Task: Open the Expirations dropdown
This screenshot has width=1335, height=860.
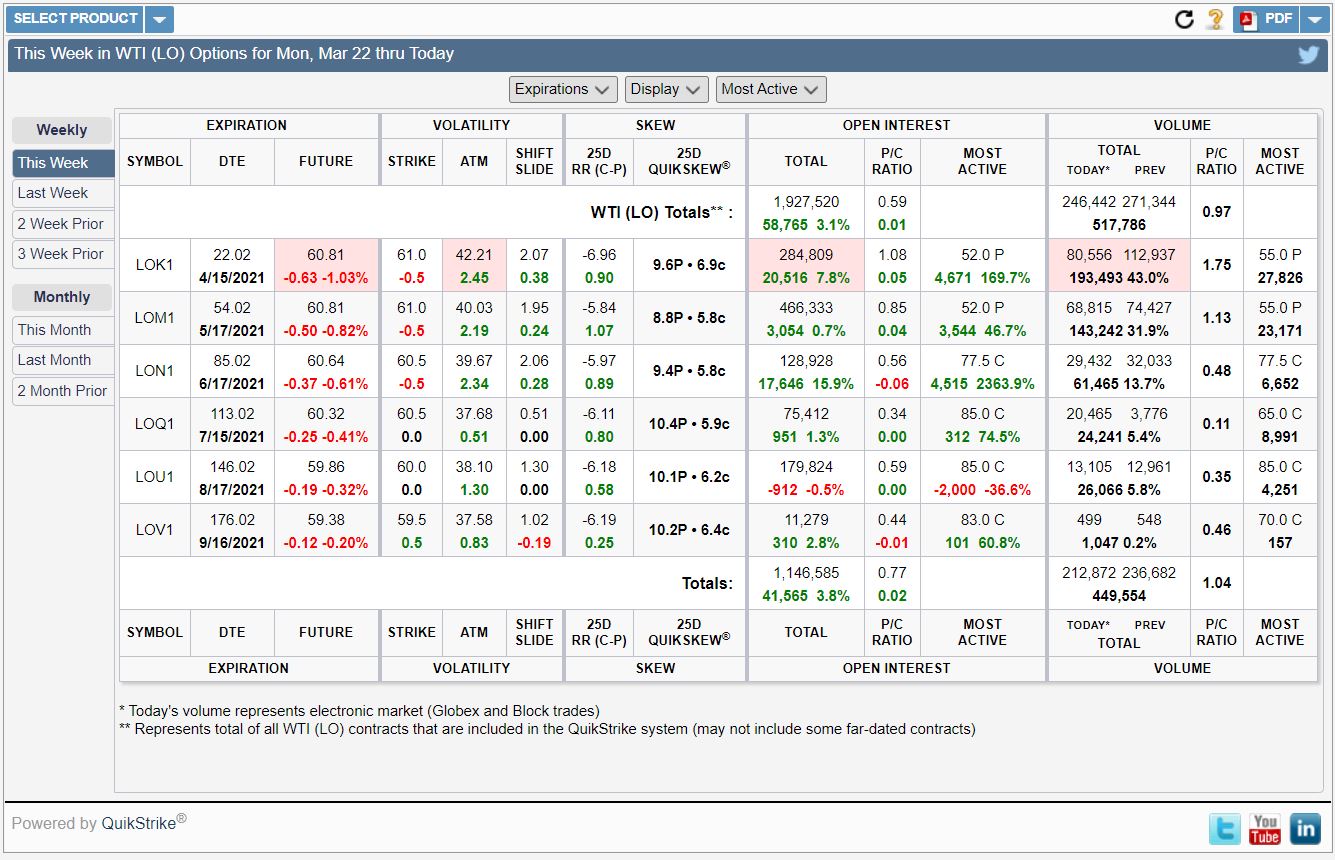Action: coord(562,89)
